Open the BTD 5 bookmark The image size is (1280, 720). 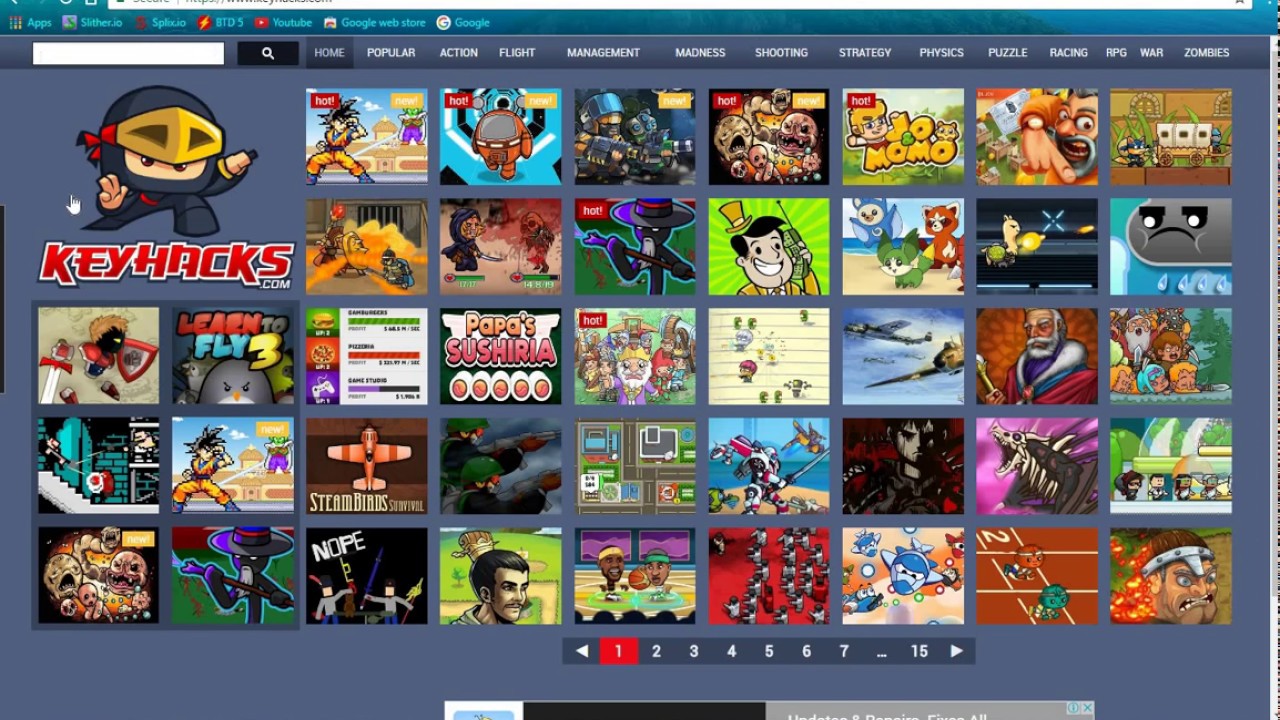point(220,22)
